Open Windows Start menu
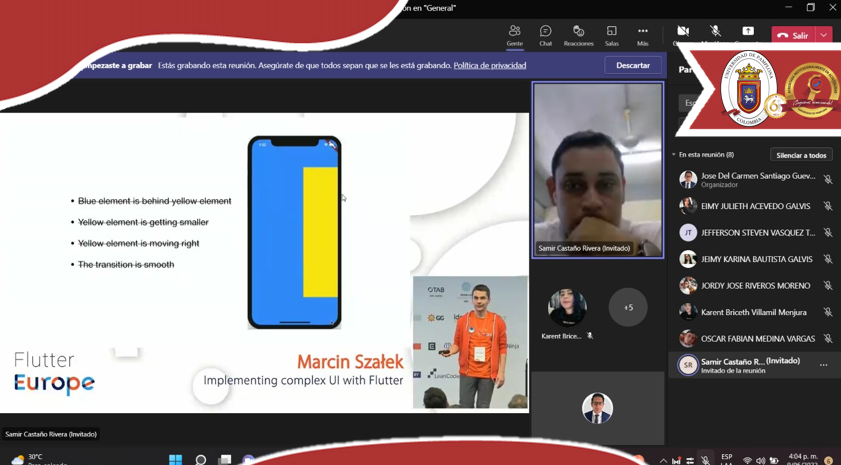Image resolution: width=841 pixels, height=465 pixels. pos(175,459)
